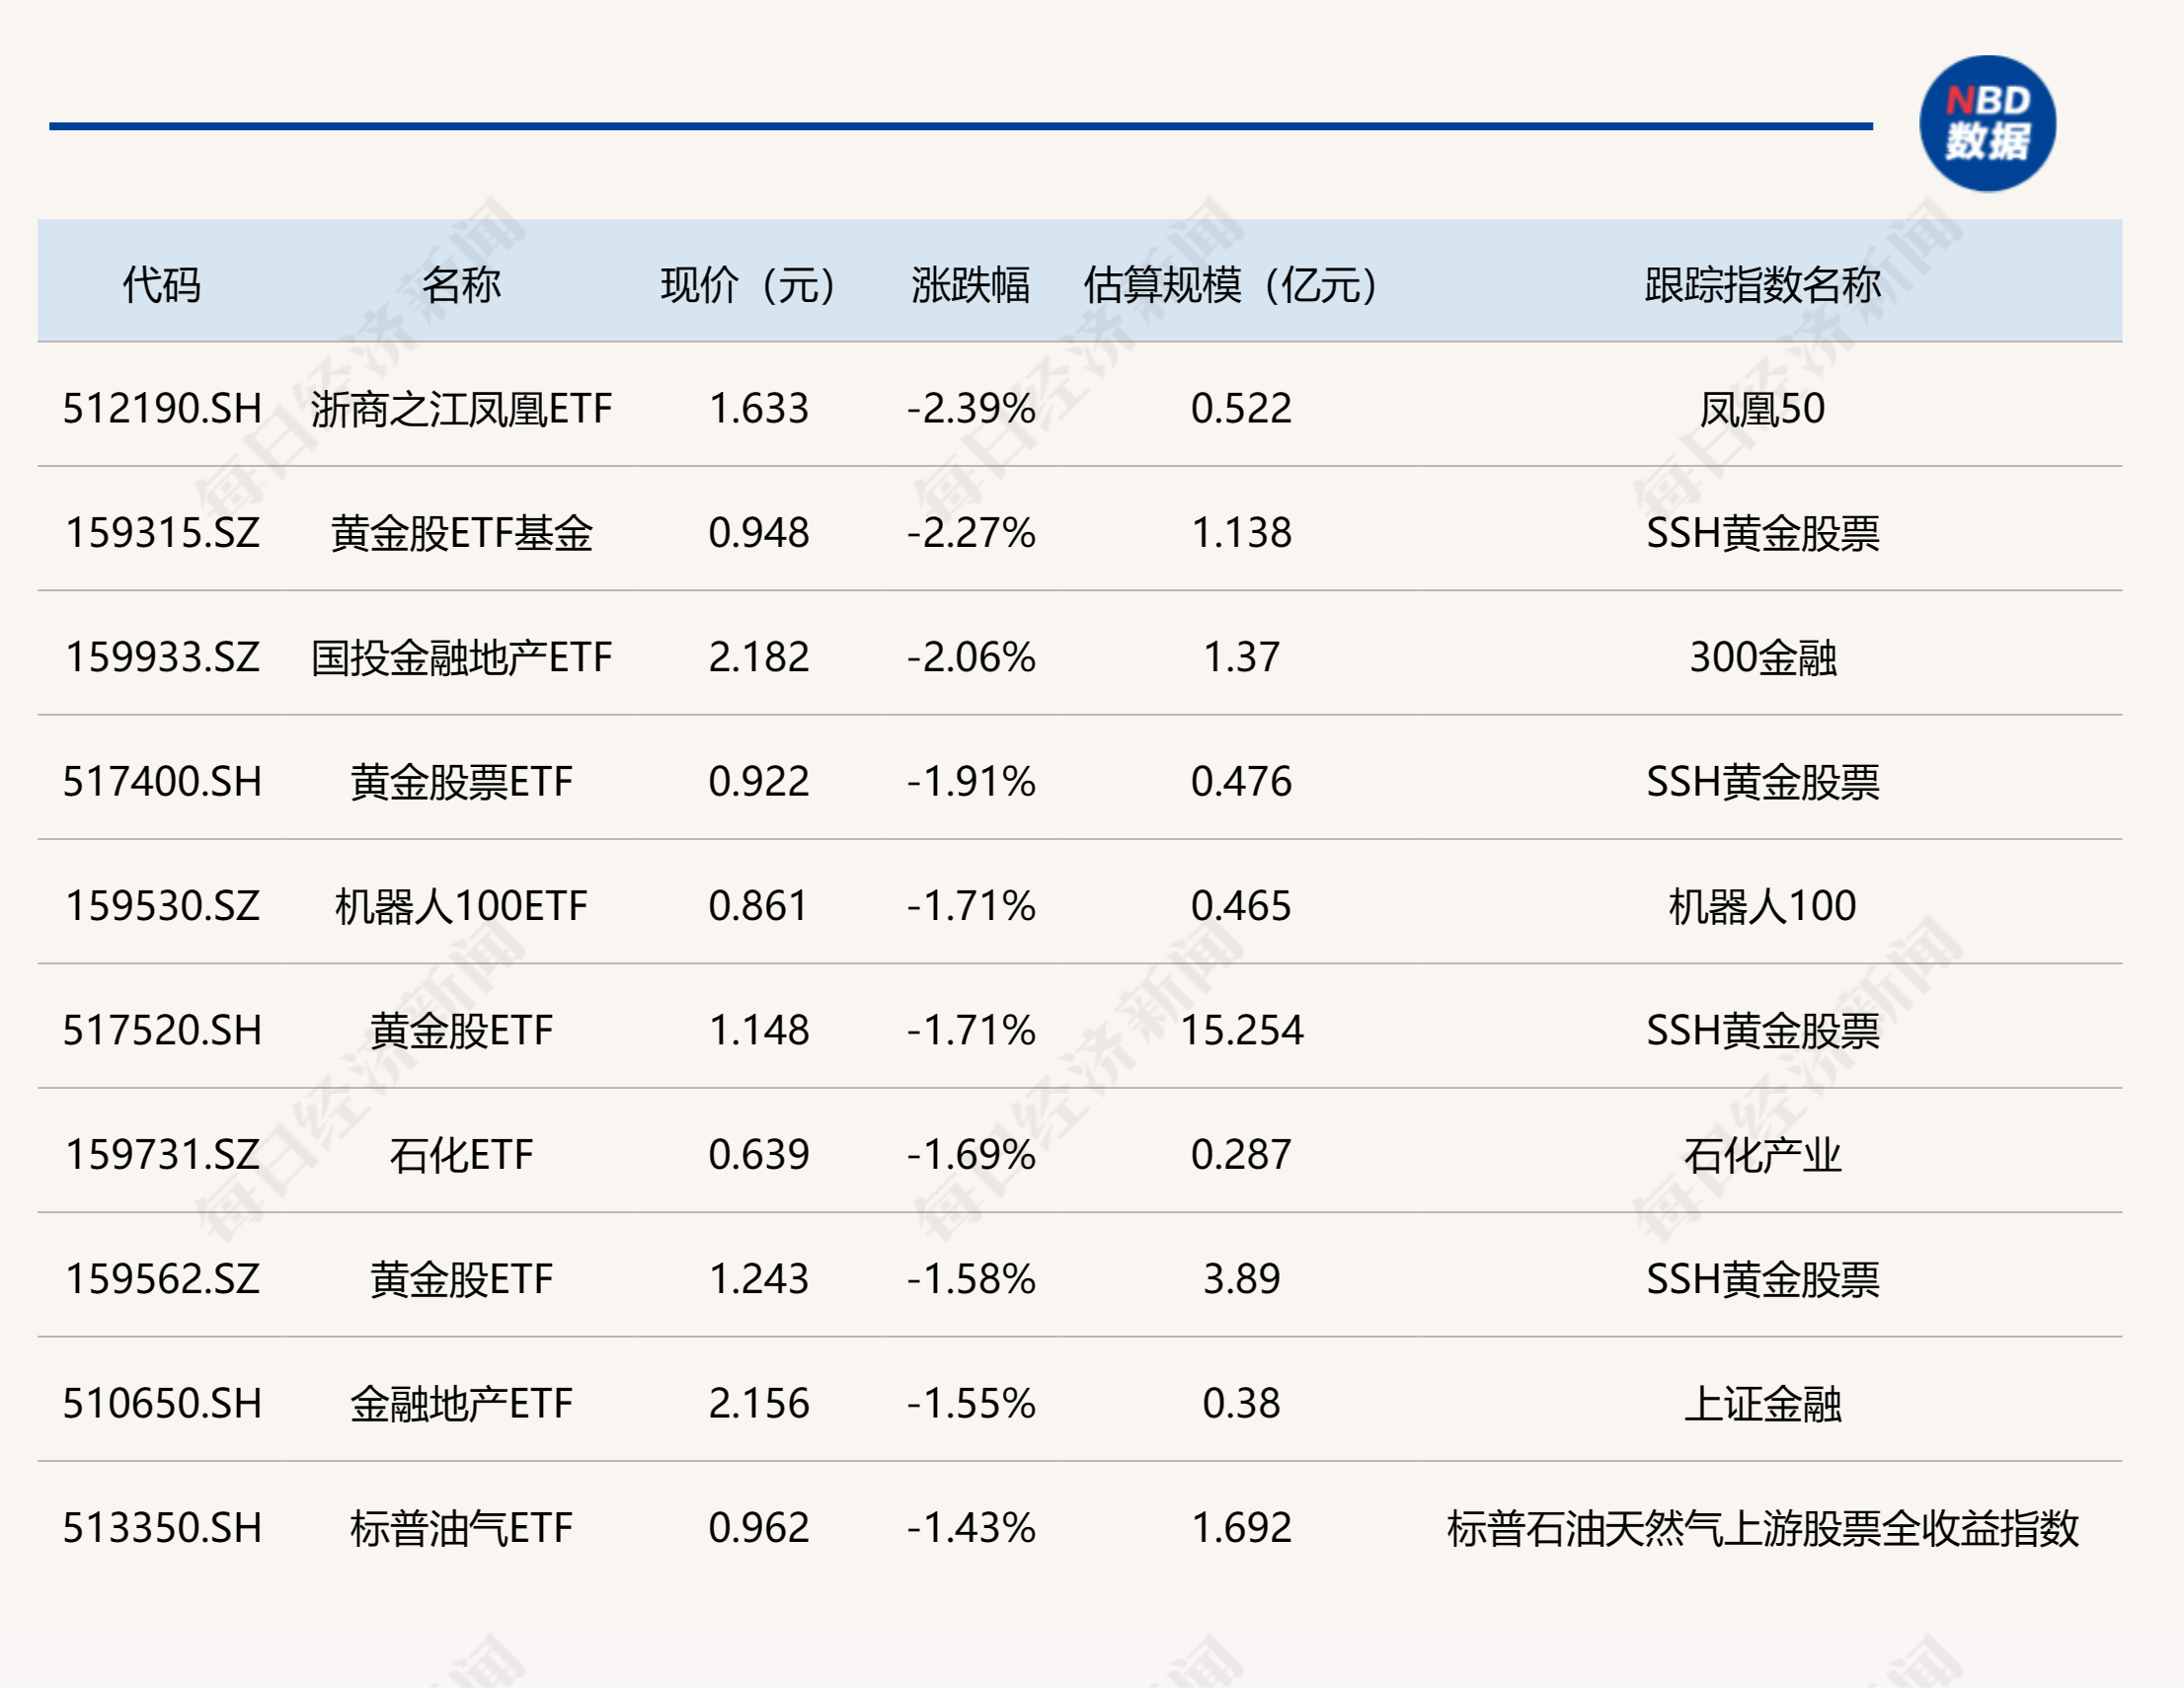Image resolution: width=2184 pixels, height=1688 pixels.
Task: Select price value 1.148
Action: pyautogui.click(x=759, y=1030)
